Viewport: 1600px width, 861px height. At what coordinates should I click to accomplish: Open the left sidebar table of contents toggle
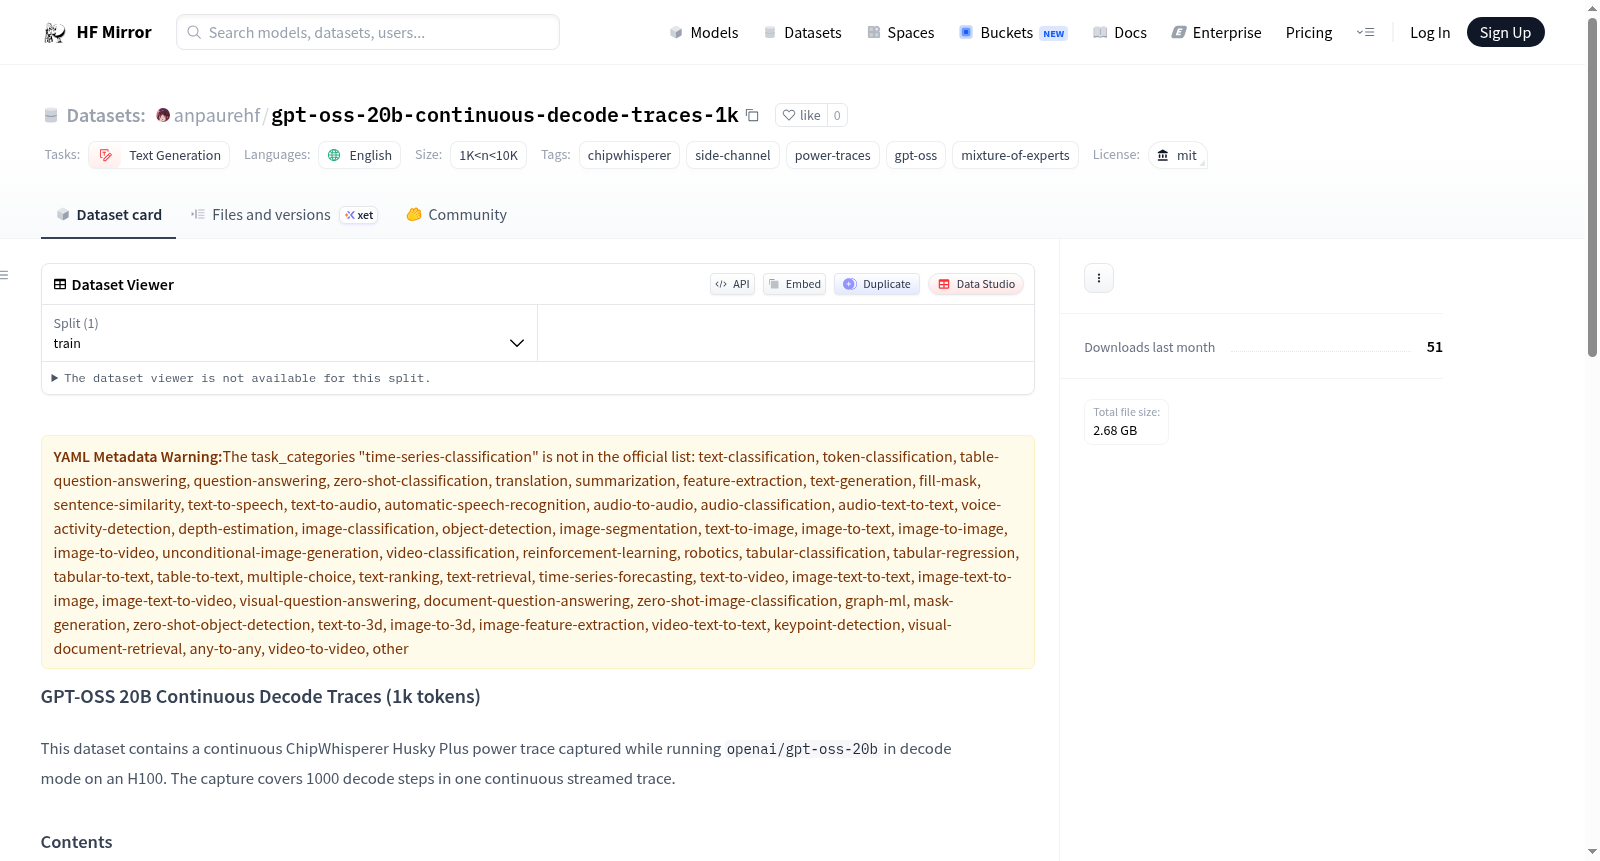(x=5, y=275)
